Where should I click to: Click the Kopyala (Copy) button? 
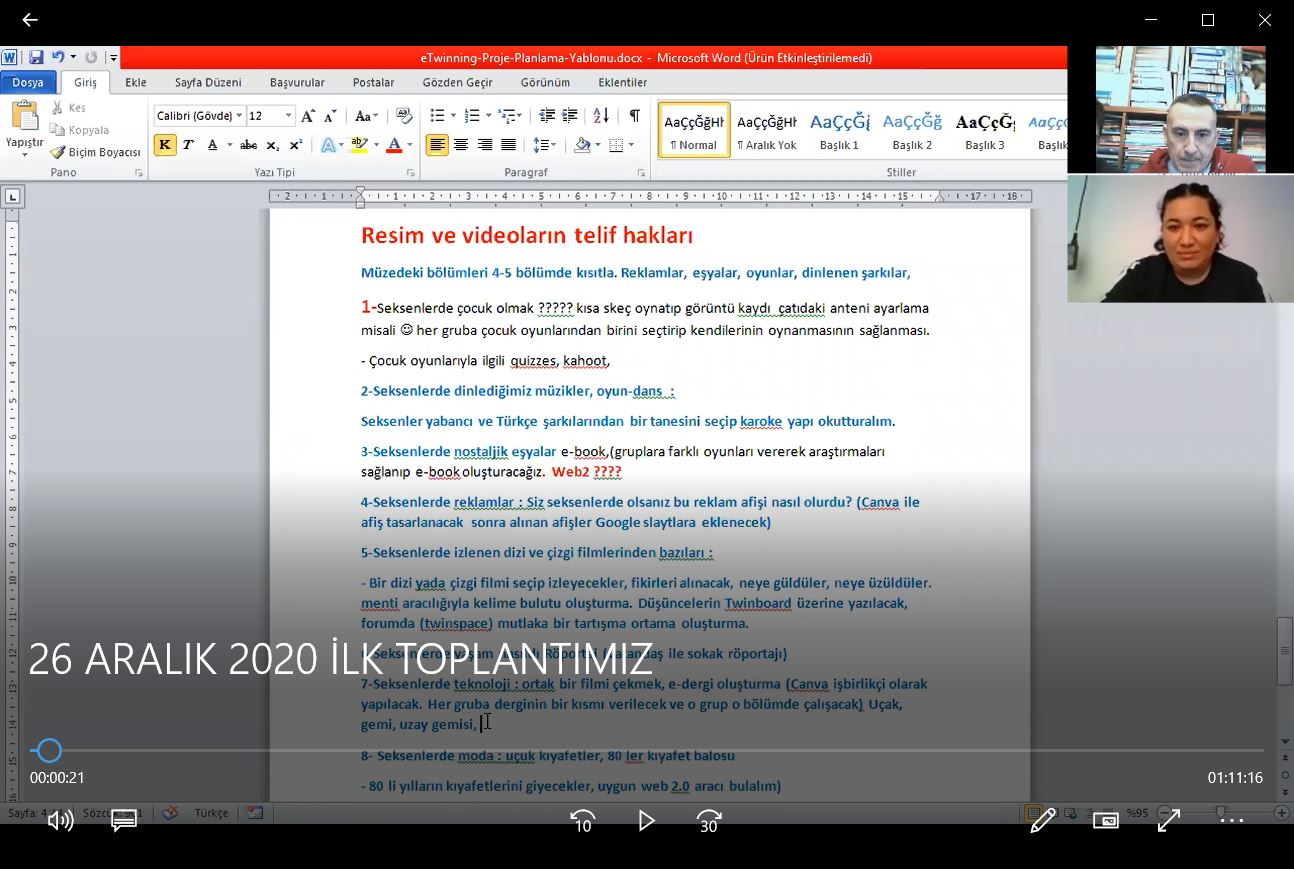tap(79, 130)
